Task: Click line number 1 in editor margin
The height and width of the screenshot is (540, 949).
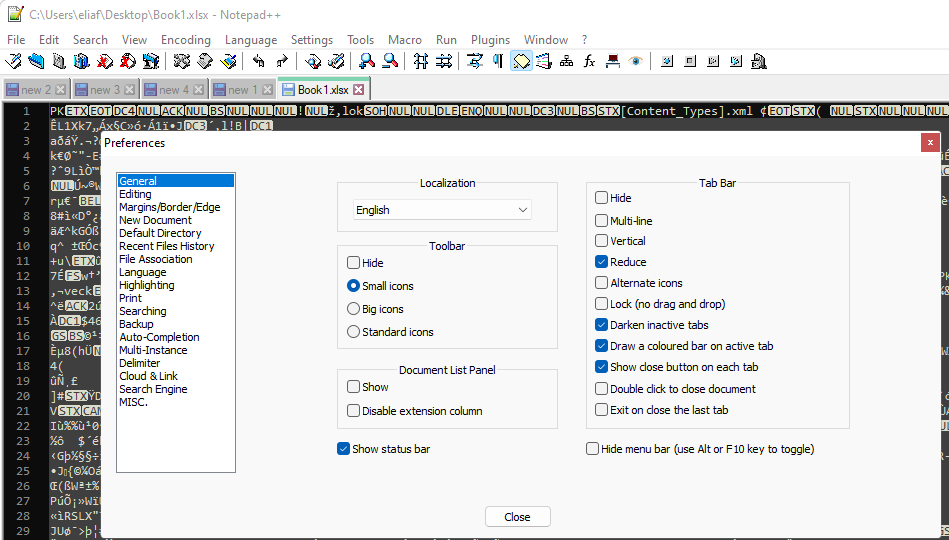Action: 26,111
